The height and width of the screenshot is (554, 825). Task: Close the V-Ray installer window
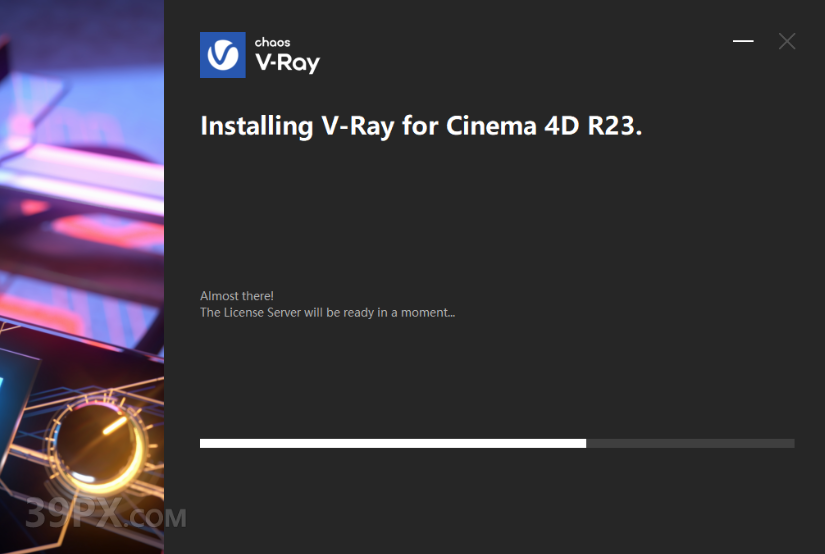[787, 41]
